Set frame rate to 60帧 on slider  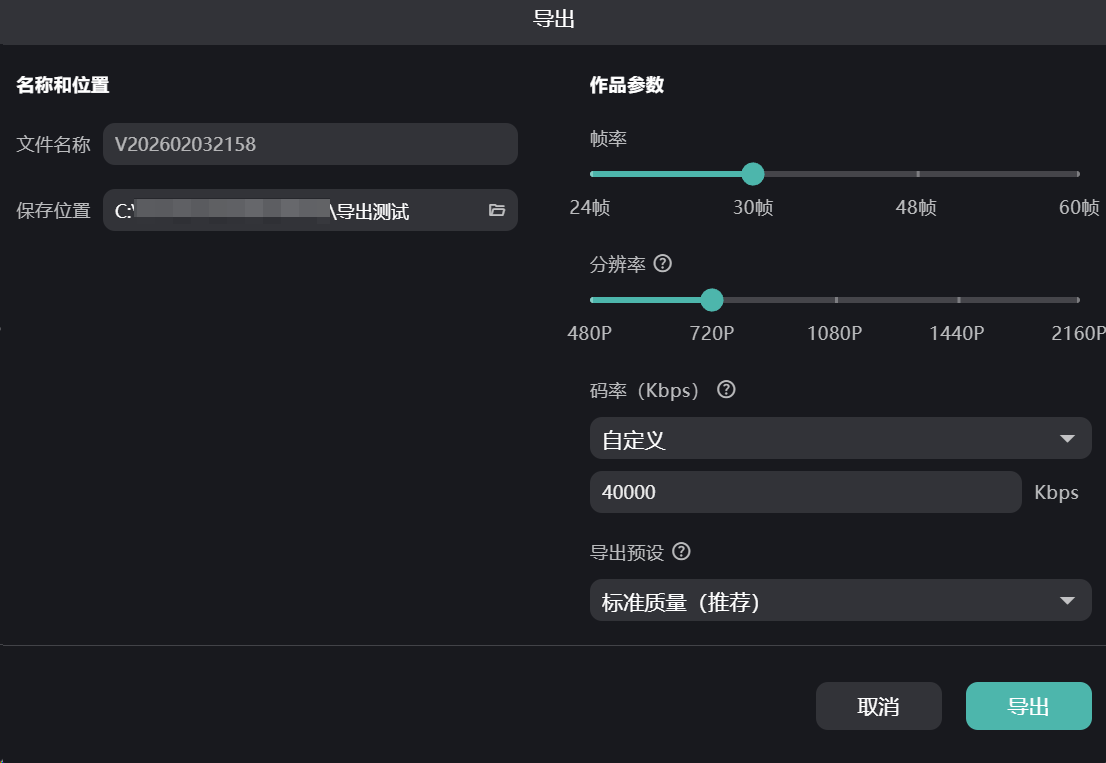click(x=1078, y=174)
